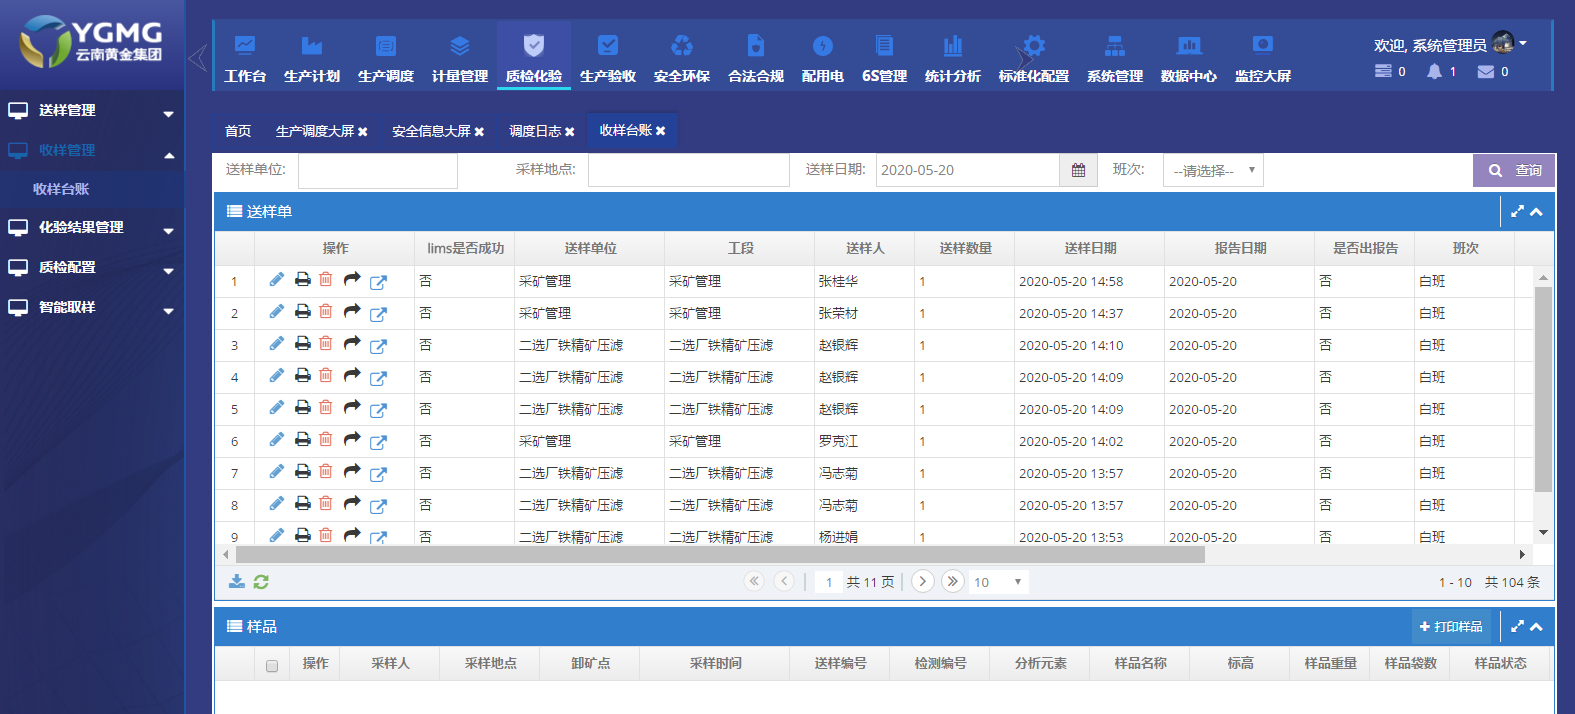The image size is (1575, 714).
Task: Expand the 送样管理 sidebar menu
Action: coord(92,111)
